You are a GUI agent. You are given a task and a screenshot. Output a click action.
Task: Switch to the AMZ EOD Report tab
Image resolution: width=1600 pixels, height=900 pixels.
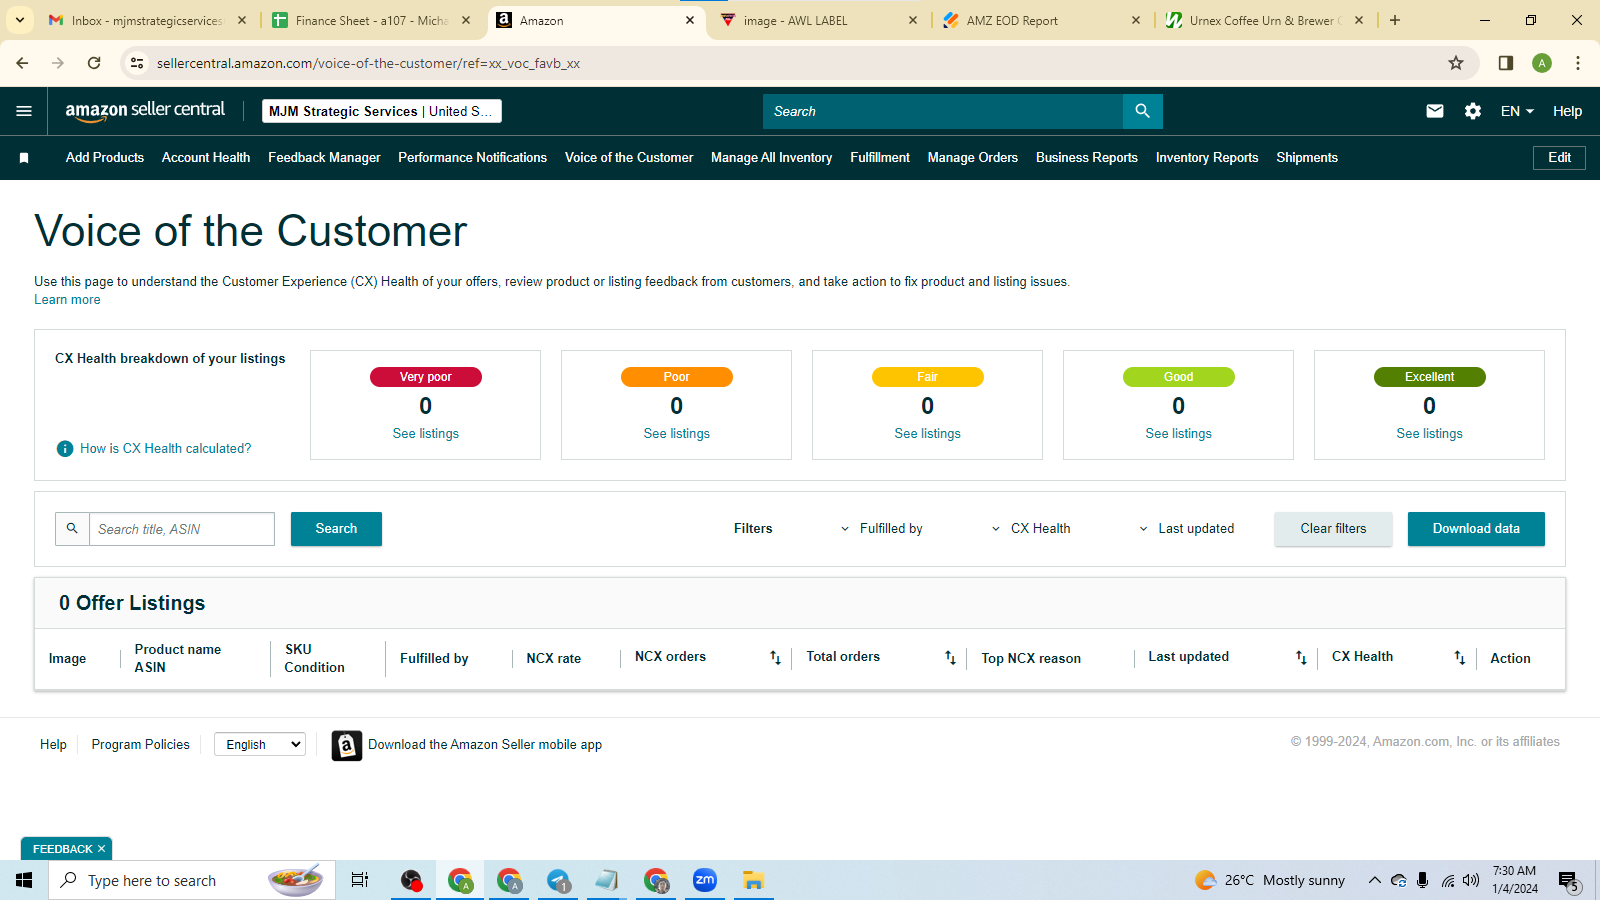(x=1040, y=20)
